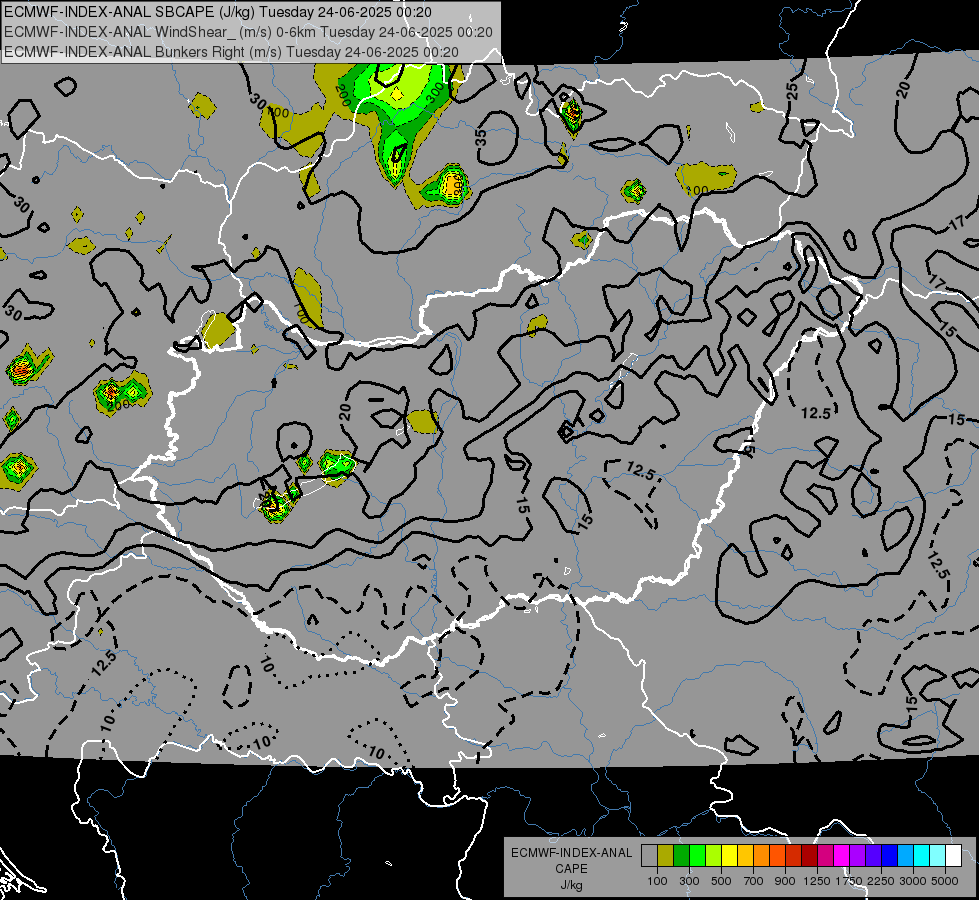Click the orange legend swatch
This screenshot has height=900, width=979.
point(762,856)
